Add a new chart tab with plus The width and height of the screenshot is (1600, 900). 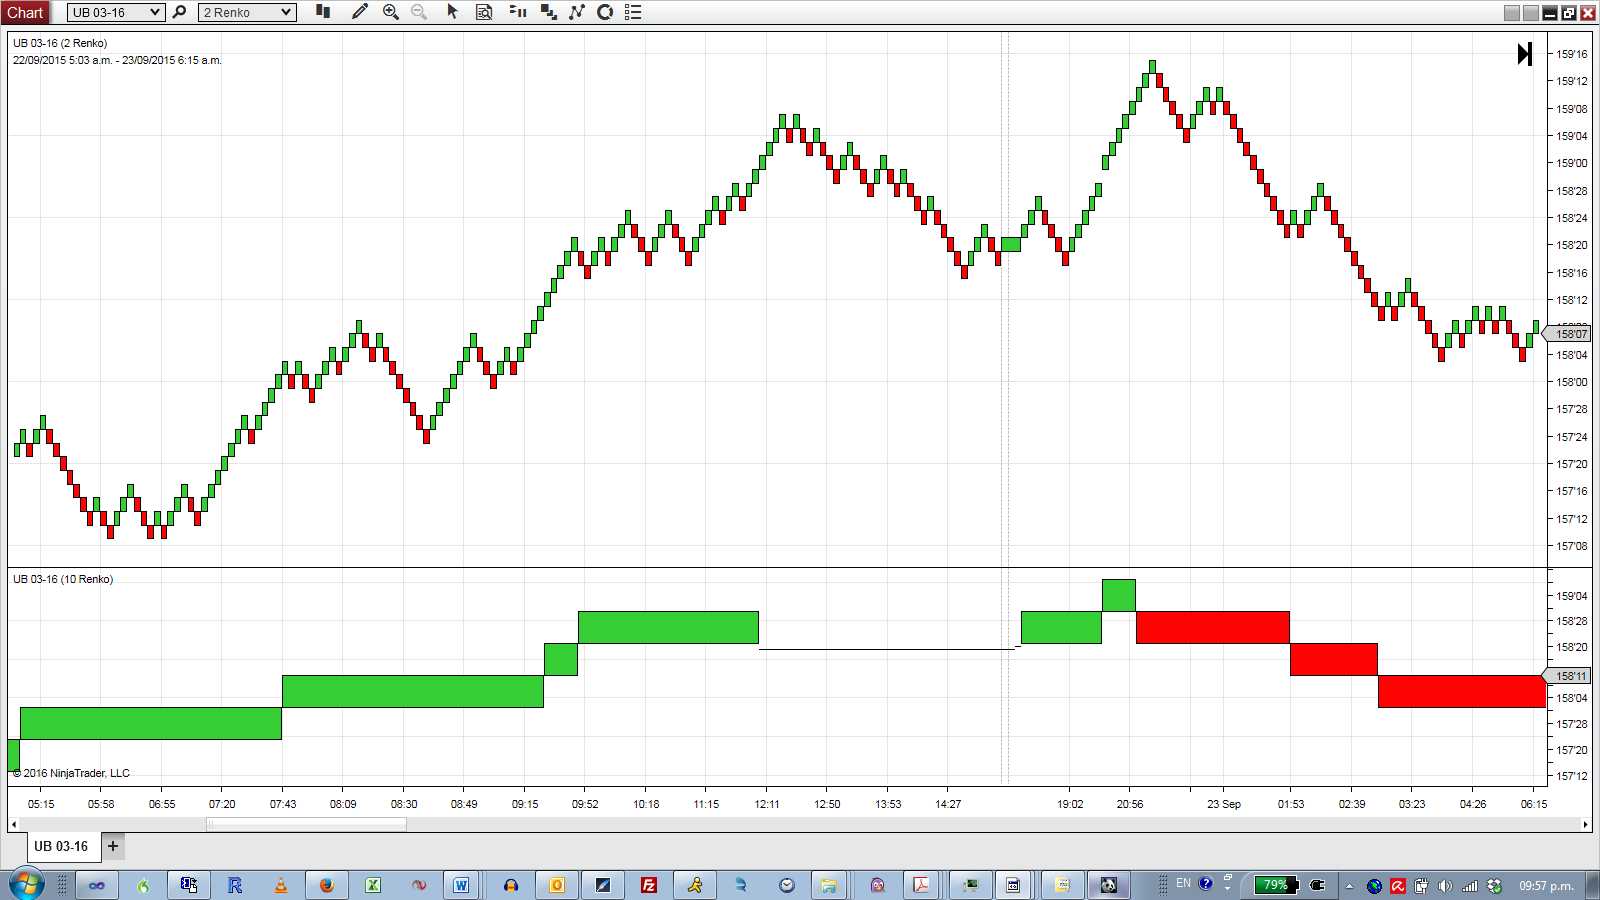[x=113, y=846]
